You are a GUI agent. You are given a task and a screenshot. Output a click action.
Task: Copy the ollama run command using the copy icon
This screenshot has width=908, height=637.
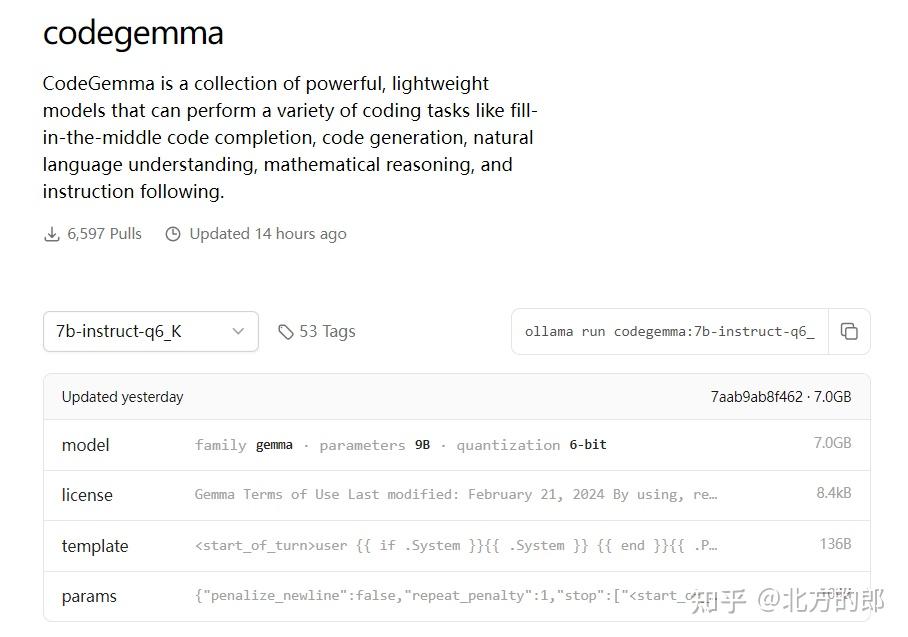tap(849, 331)
